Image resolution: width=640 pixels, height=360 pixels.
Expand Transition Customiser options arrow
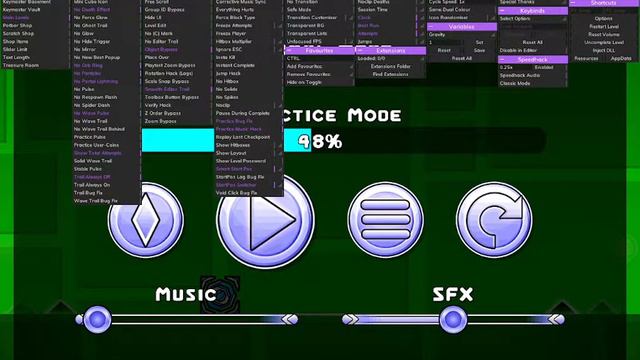[x=351, y=18]
